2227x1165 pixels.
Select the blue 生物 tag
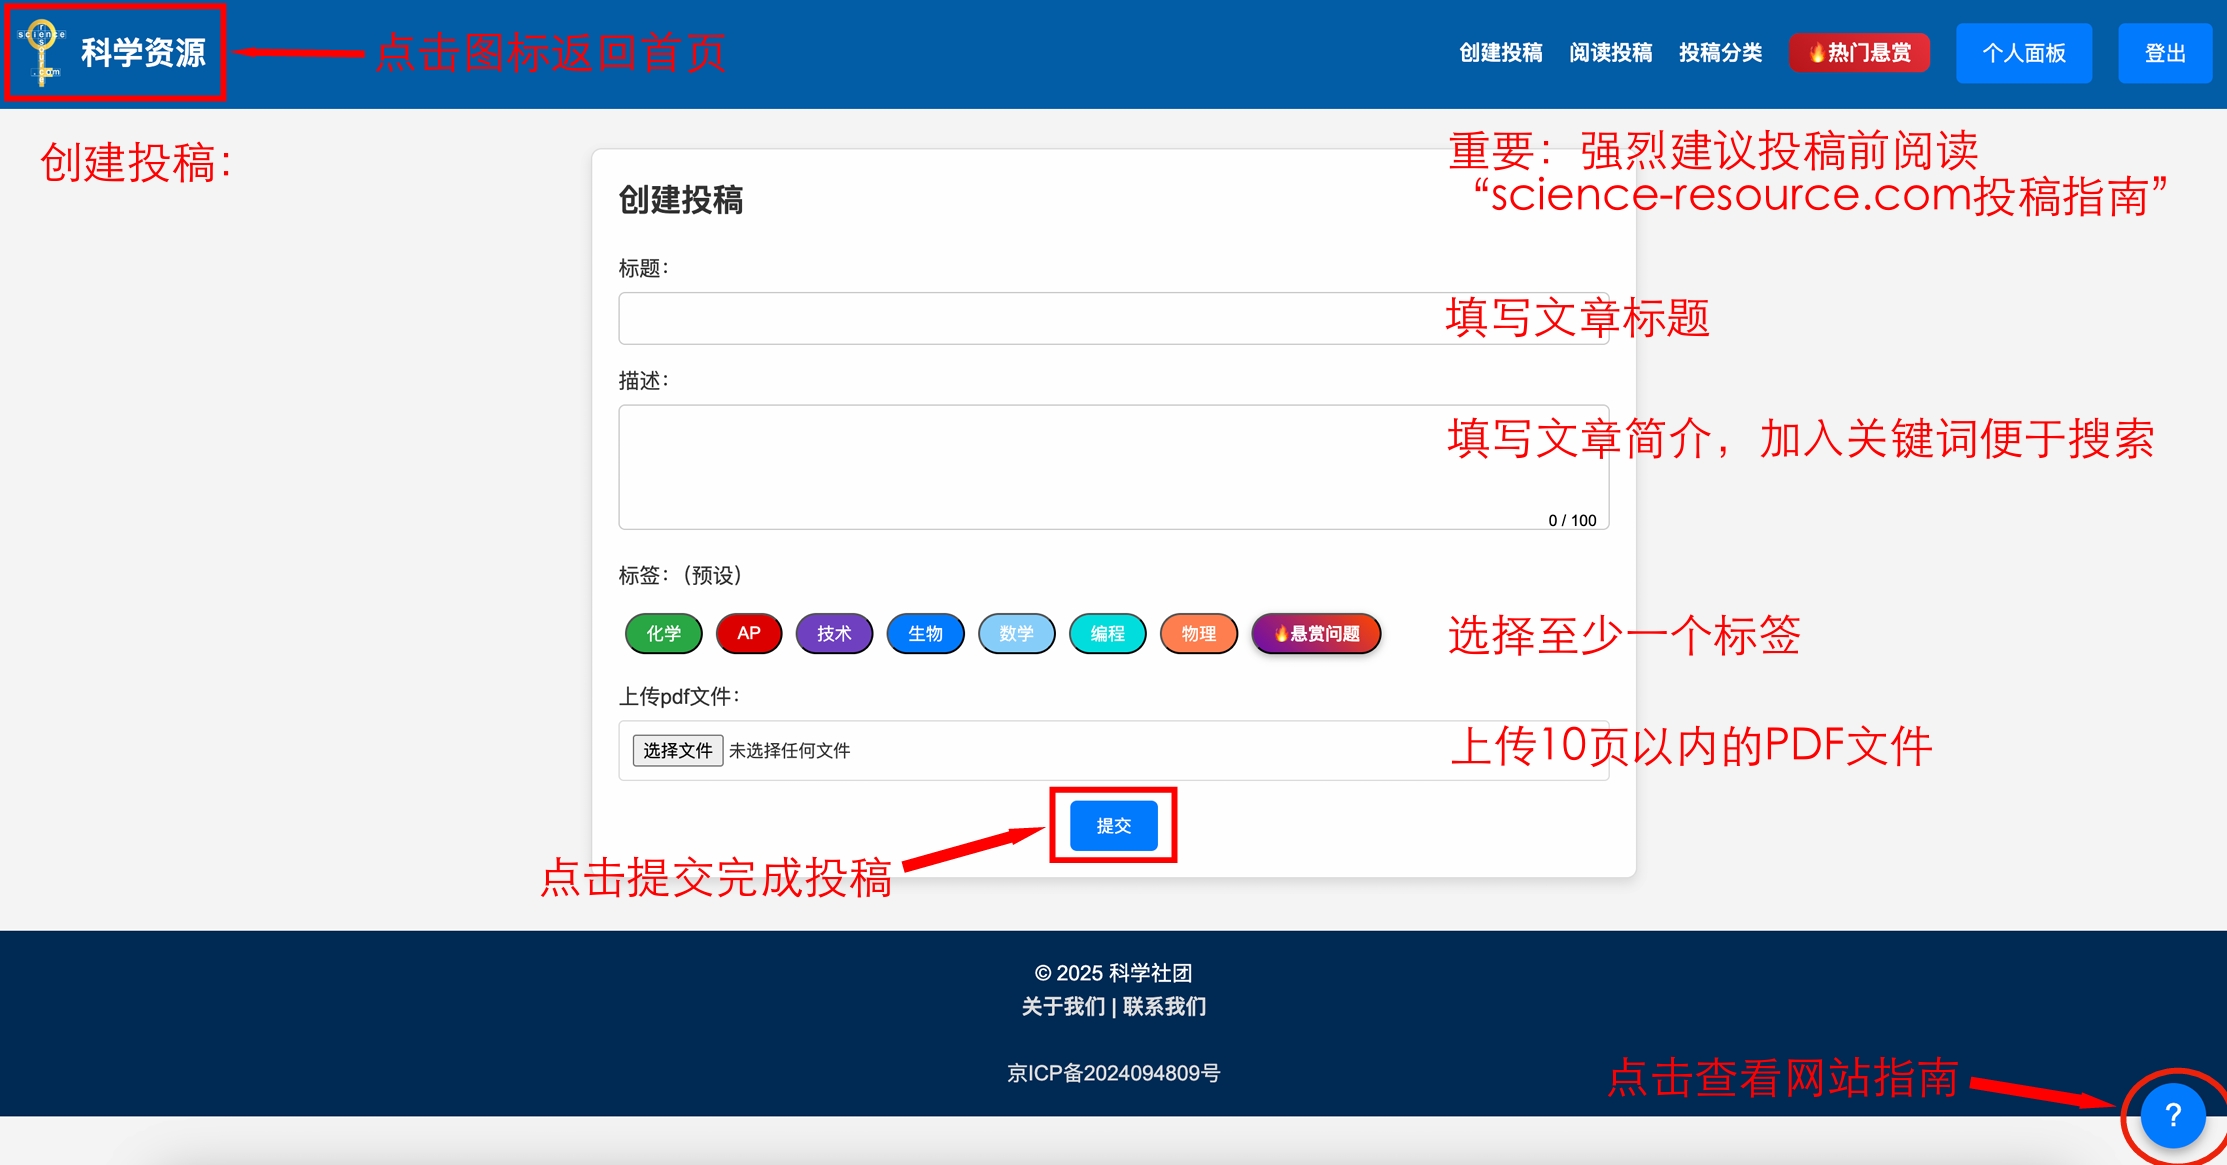(x=925, y=634)
